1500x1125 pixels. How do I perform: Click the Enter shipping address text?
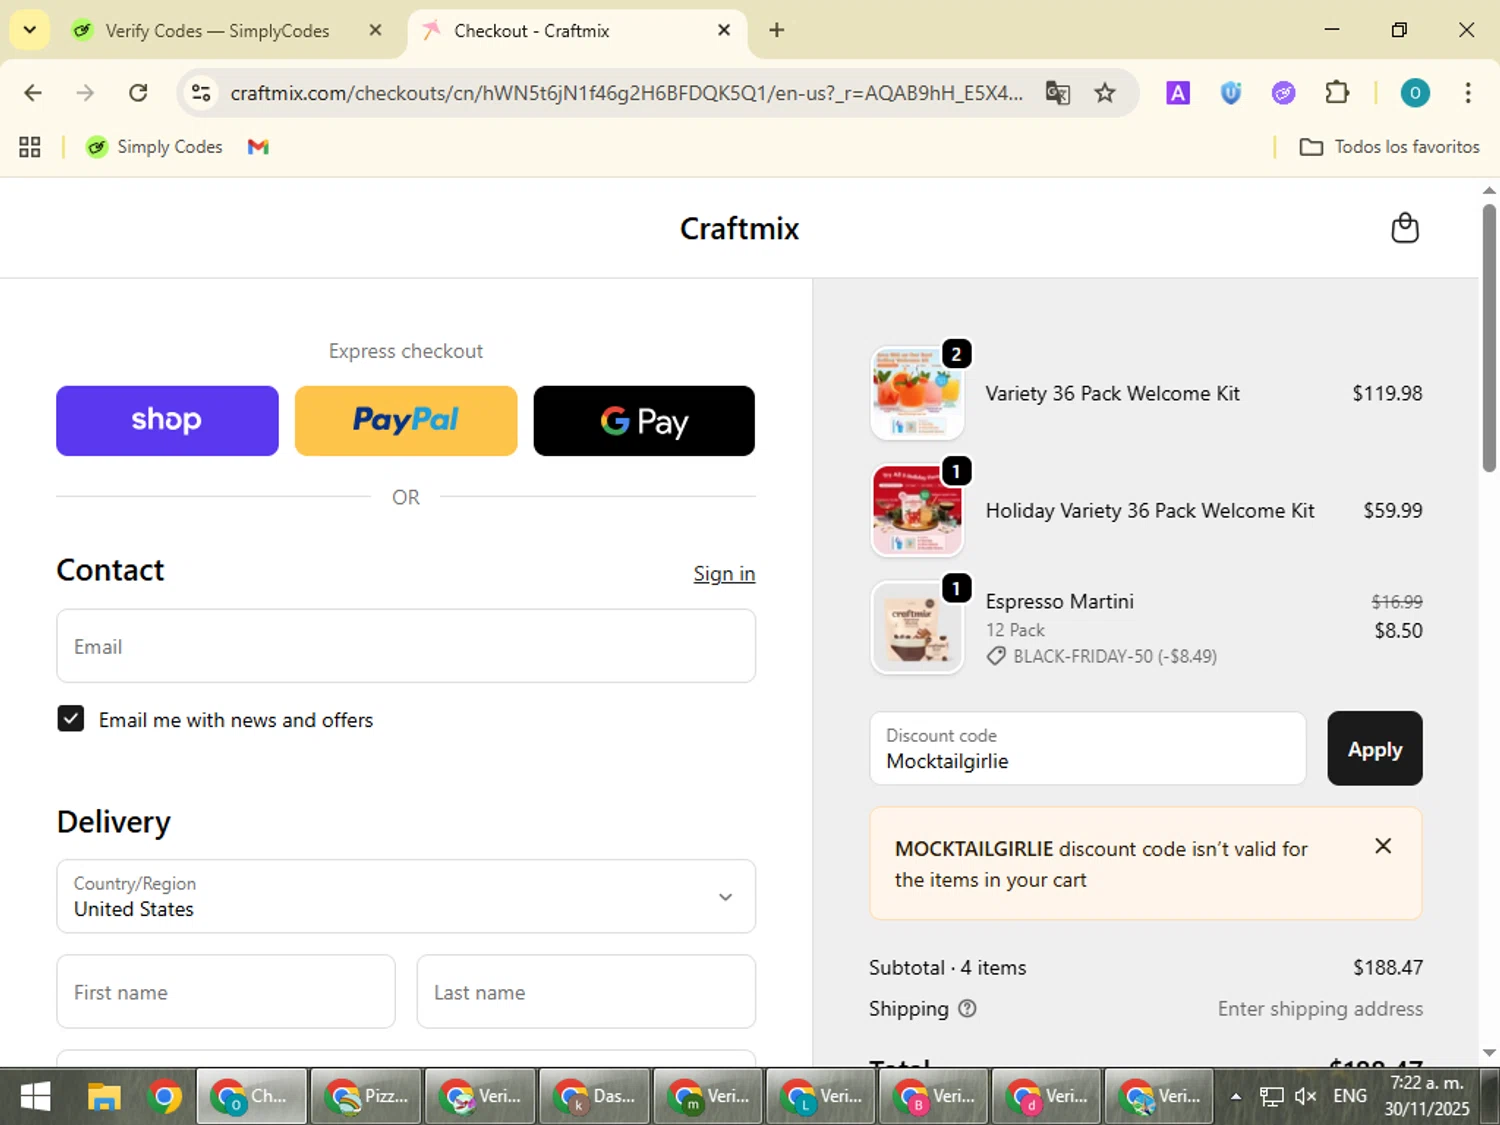1320,1008
